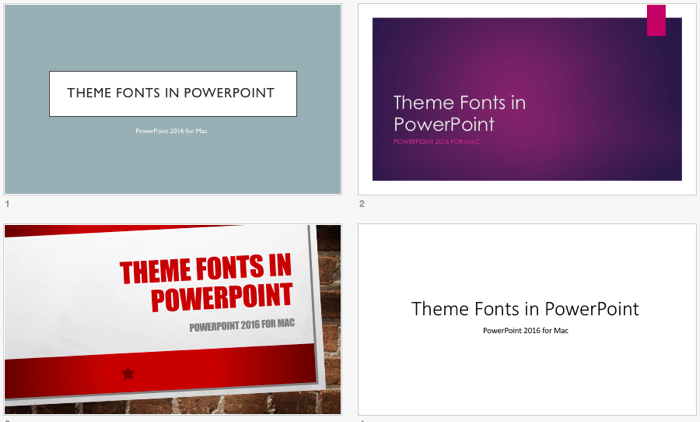700x422 pixels.
Task: Click the gray 'POWERPOINT 2016 FOR MAC' subtitle on the red slide
Action: pyautogui.click(x=242, y=325)
